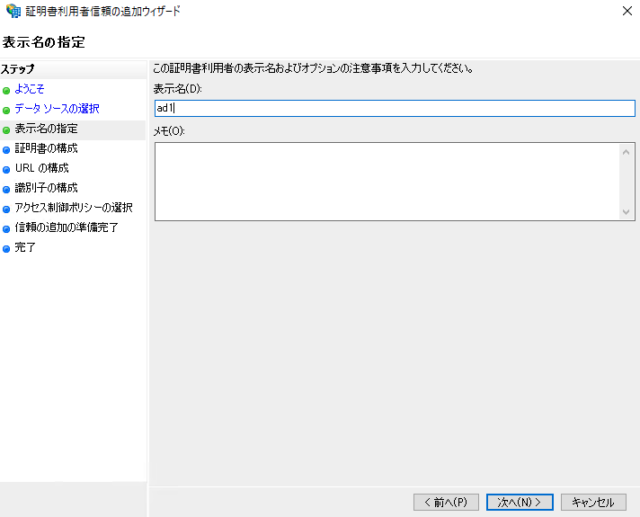This screenshot has height=517, width=640.
Task: Click the green dot beside 表示名の指定
Action: pyautogui.click(x=6, y=130)
